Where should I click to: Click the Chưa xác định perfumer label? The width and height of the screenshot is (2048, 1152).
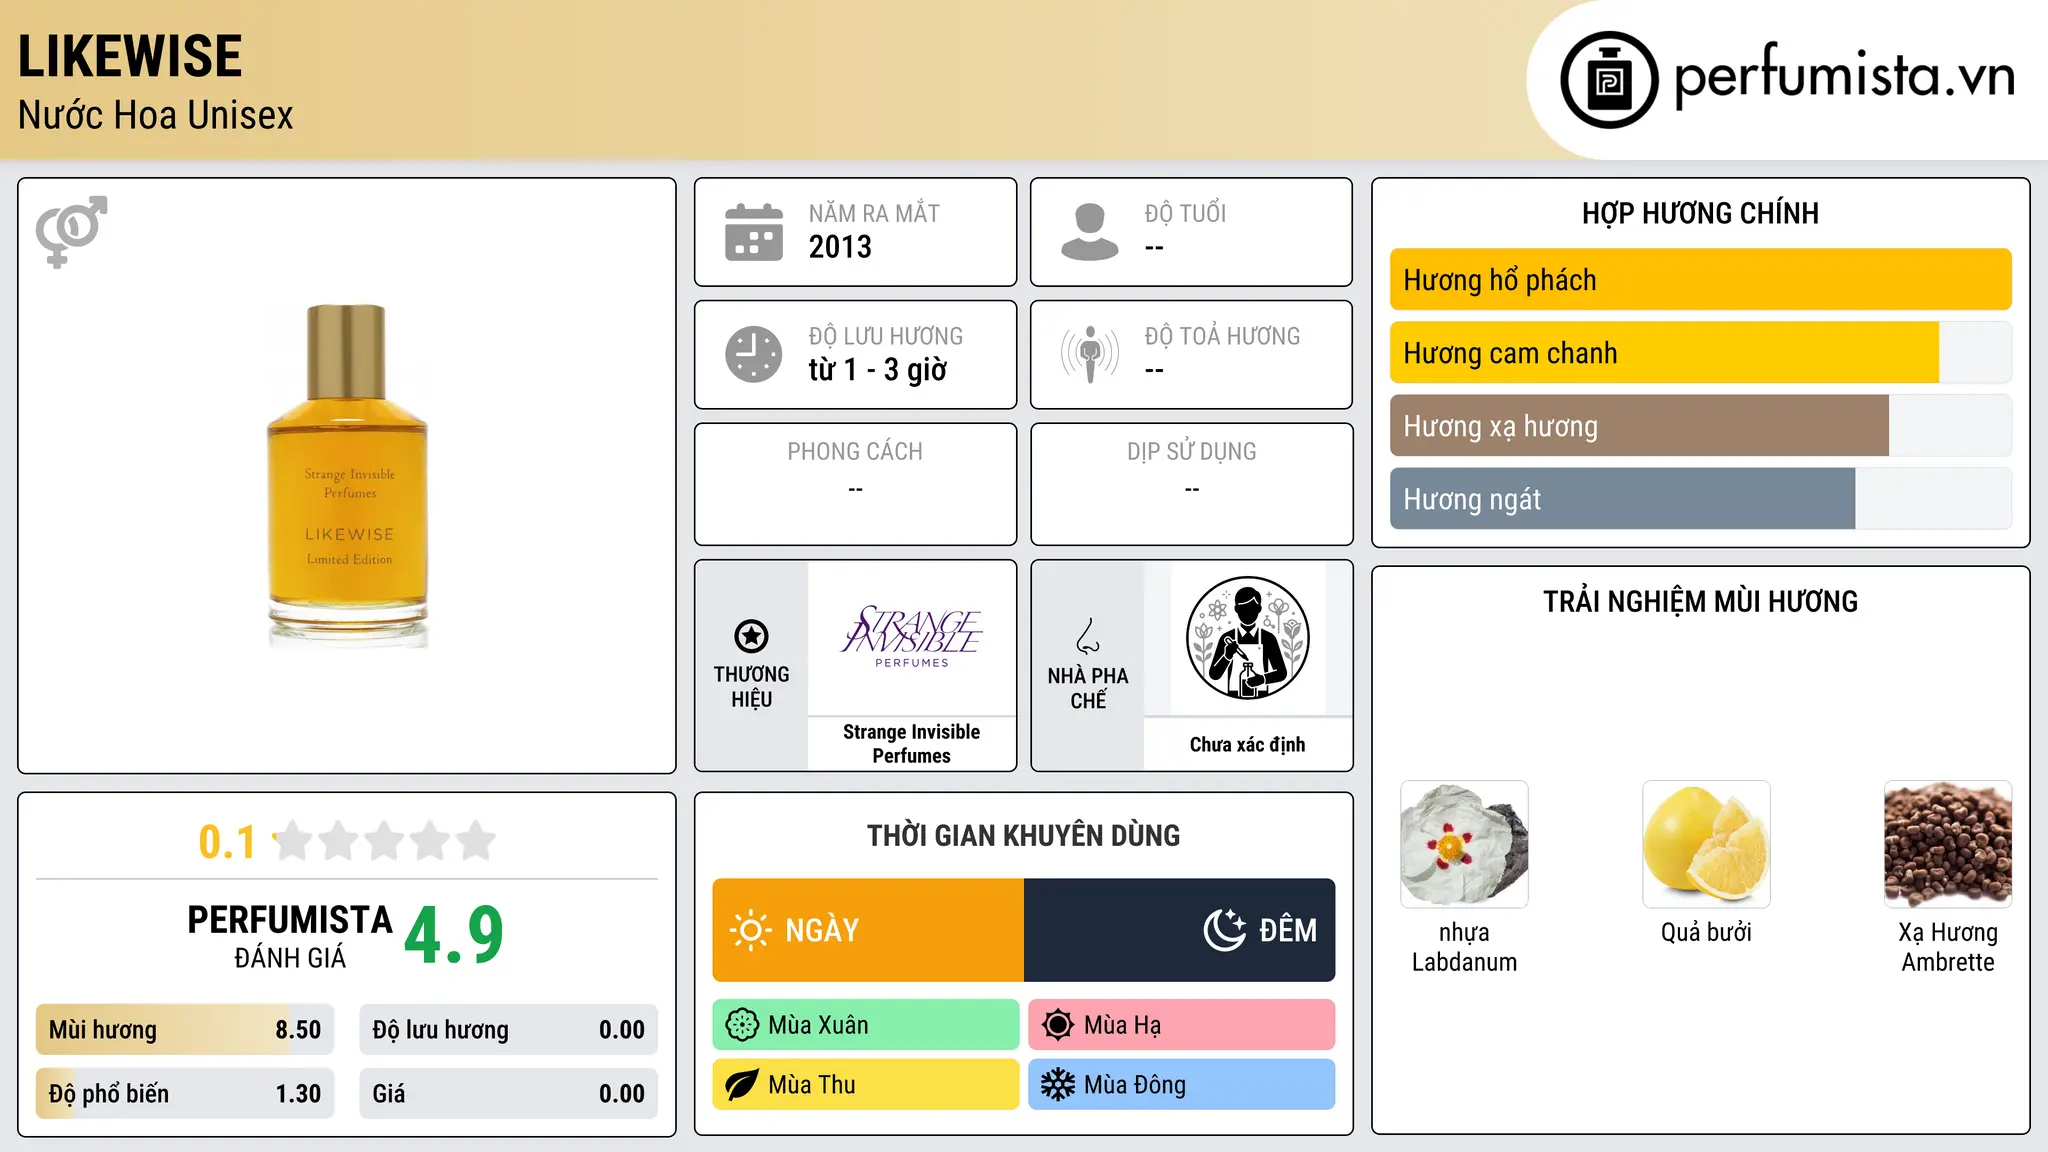1248,744
